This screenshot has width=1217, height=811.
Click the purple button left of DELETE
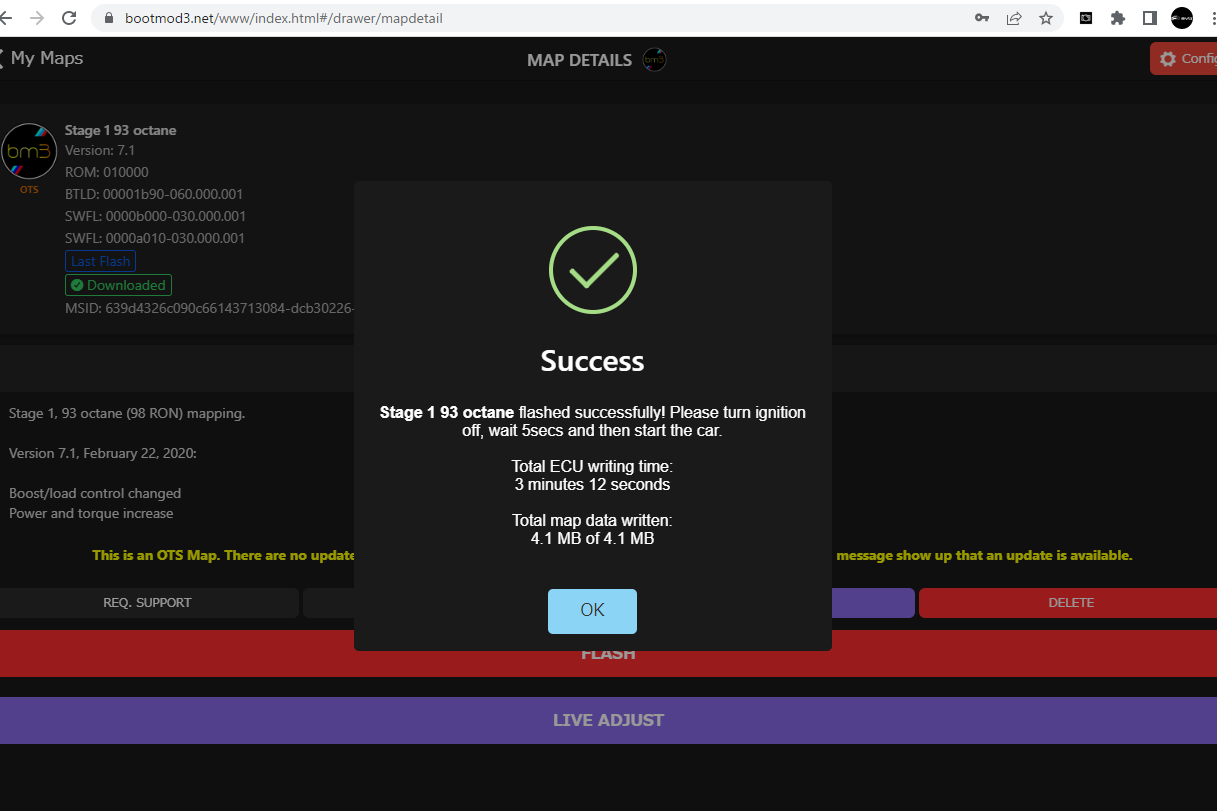[x=872, y=603]
